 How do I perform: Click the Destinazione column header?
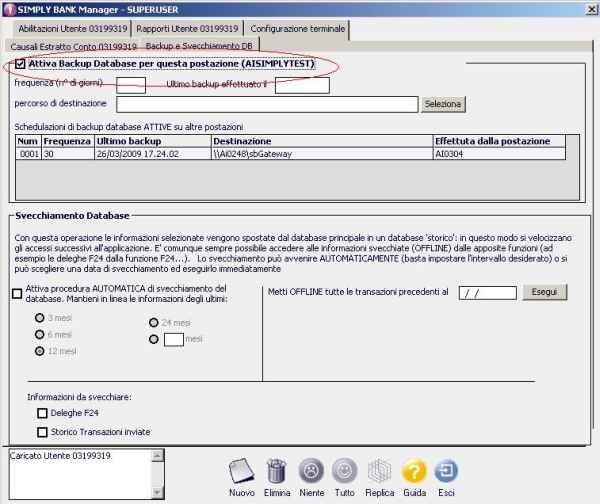(x=322, y=141)
